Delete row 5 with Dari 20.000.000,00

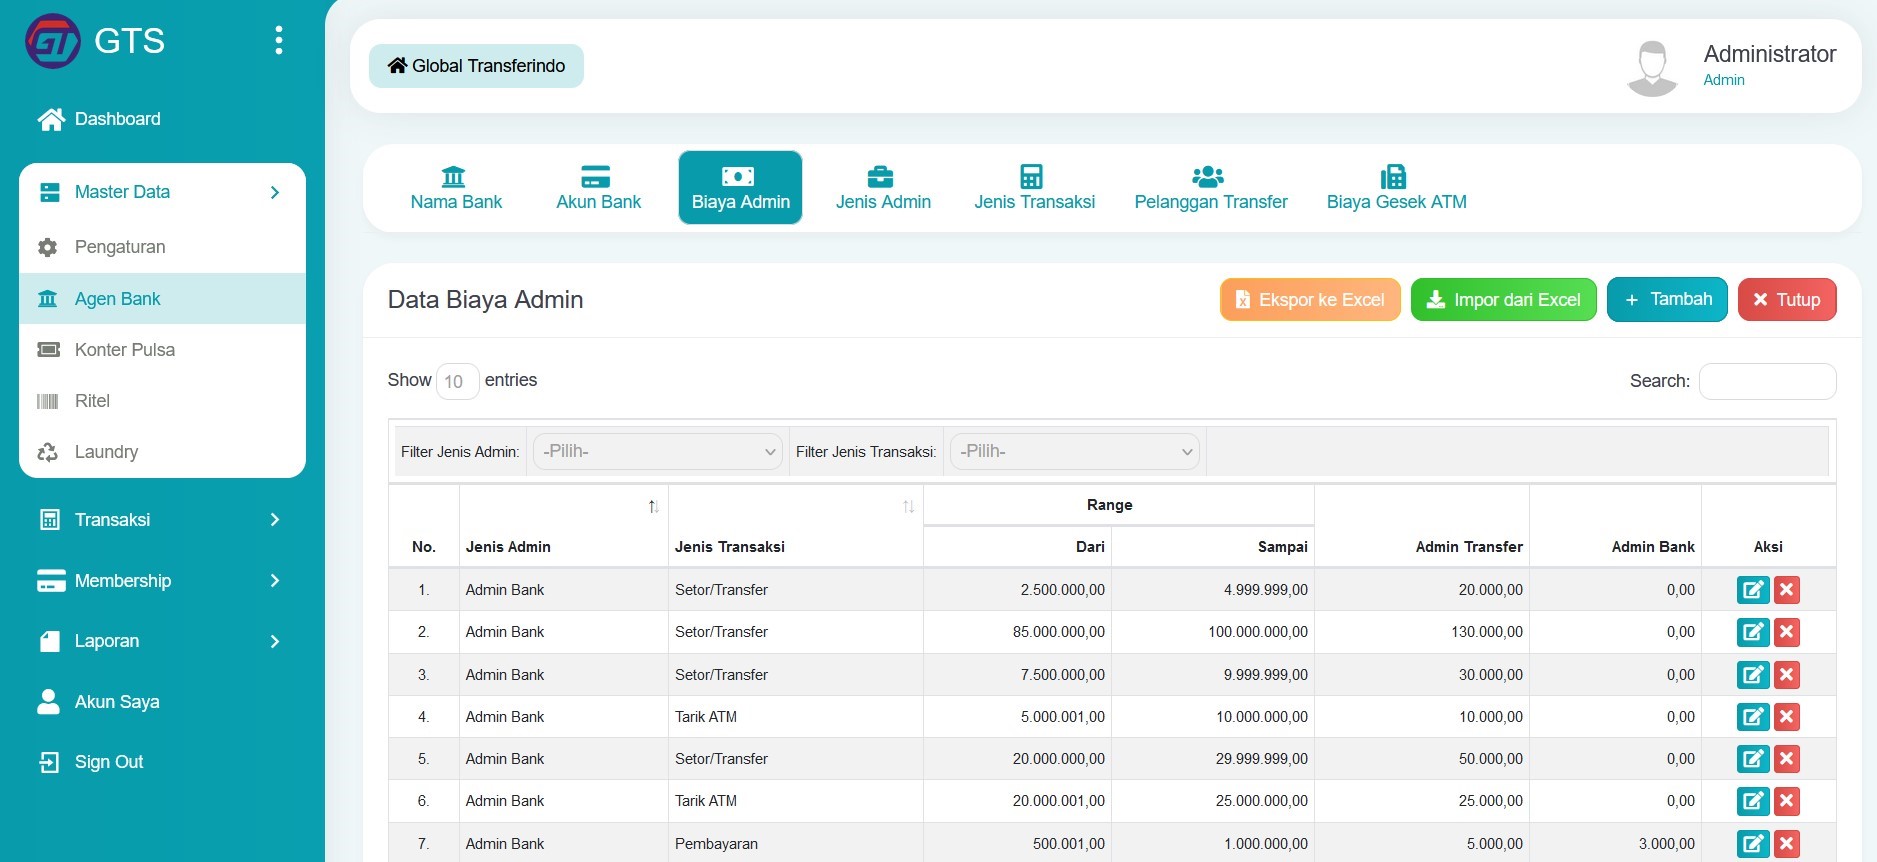tap(1787, 759)
